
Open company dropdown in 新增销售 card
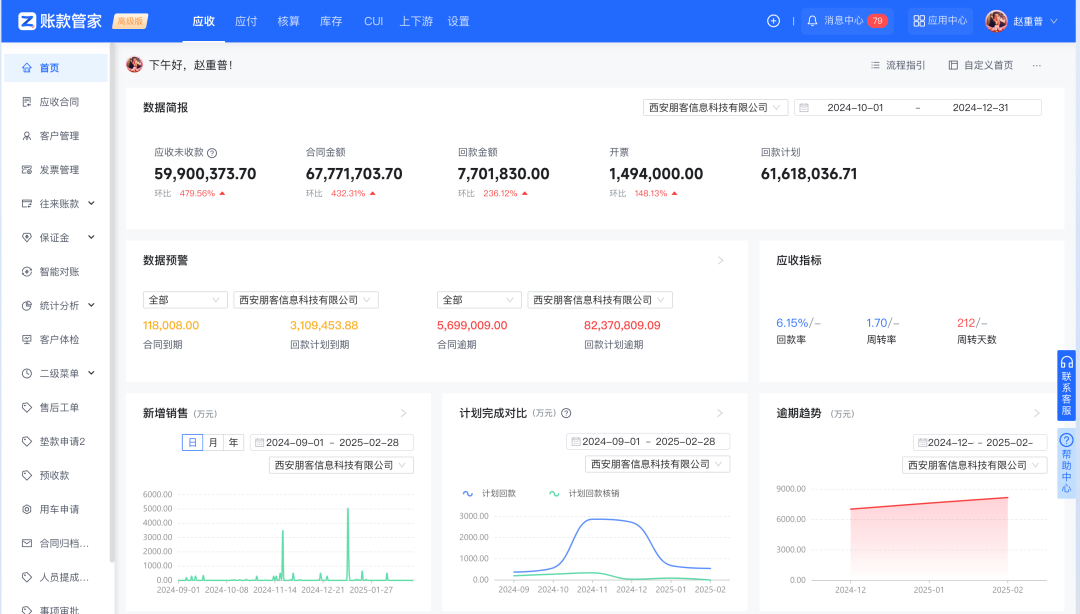[341, 465]
